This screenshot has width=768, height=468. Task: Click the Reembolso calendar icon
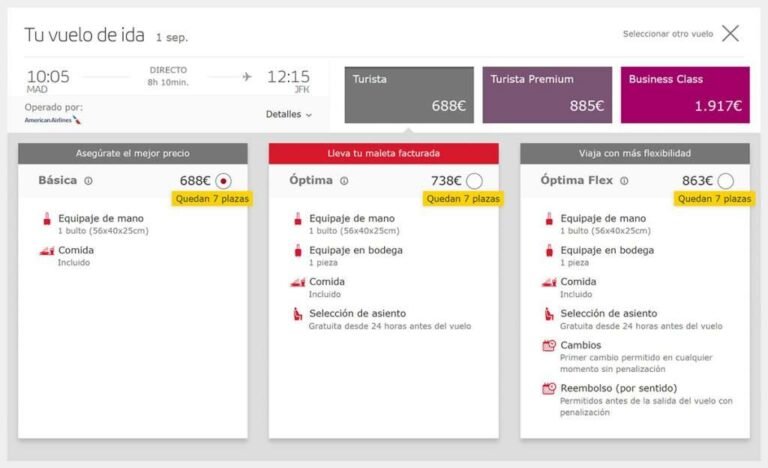coord(549,389)
